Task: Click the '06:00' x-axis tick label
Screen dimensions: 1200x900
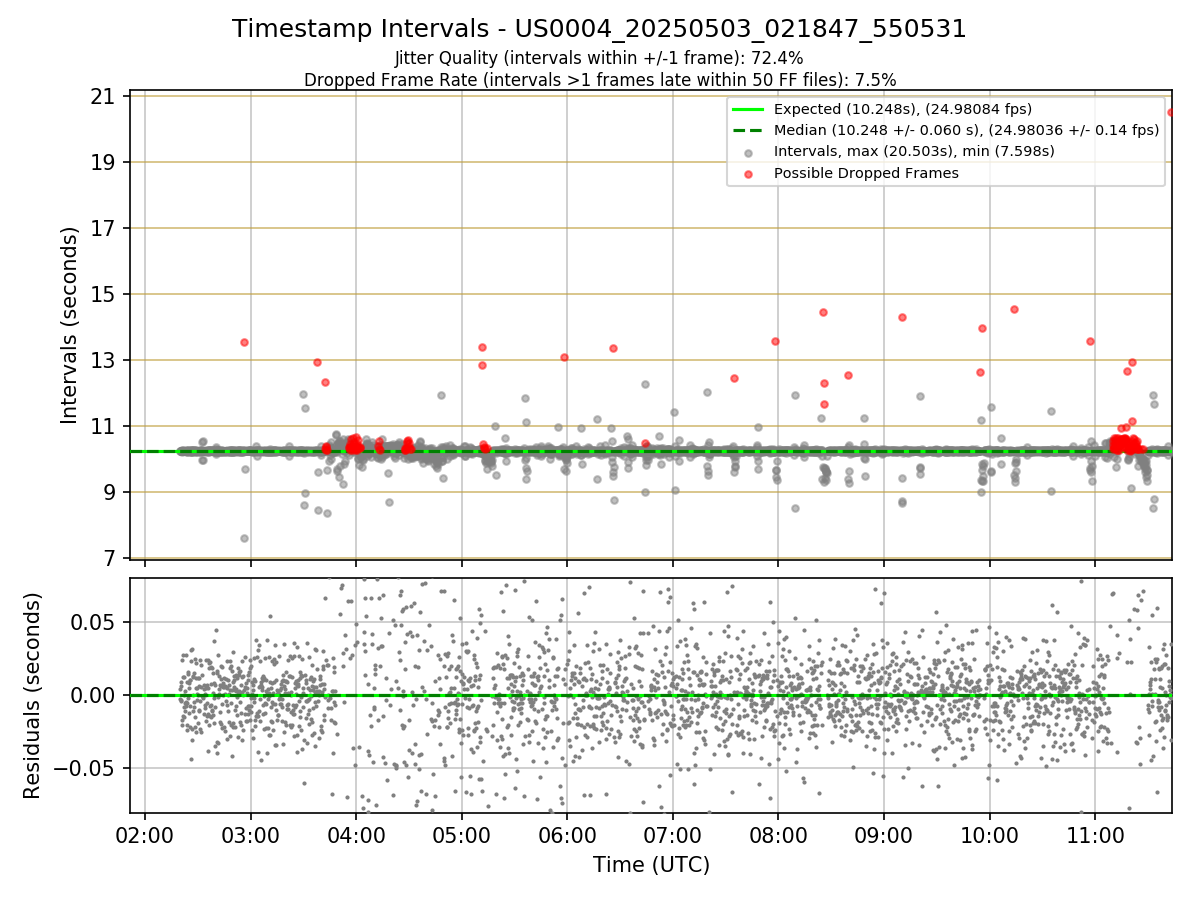Action: [x=567, y=835]
